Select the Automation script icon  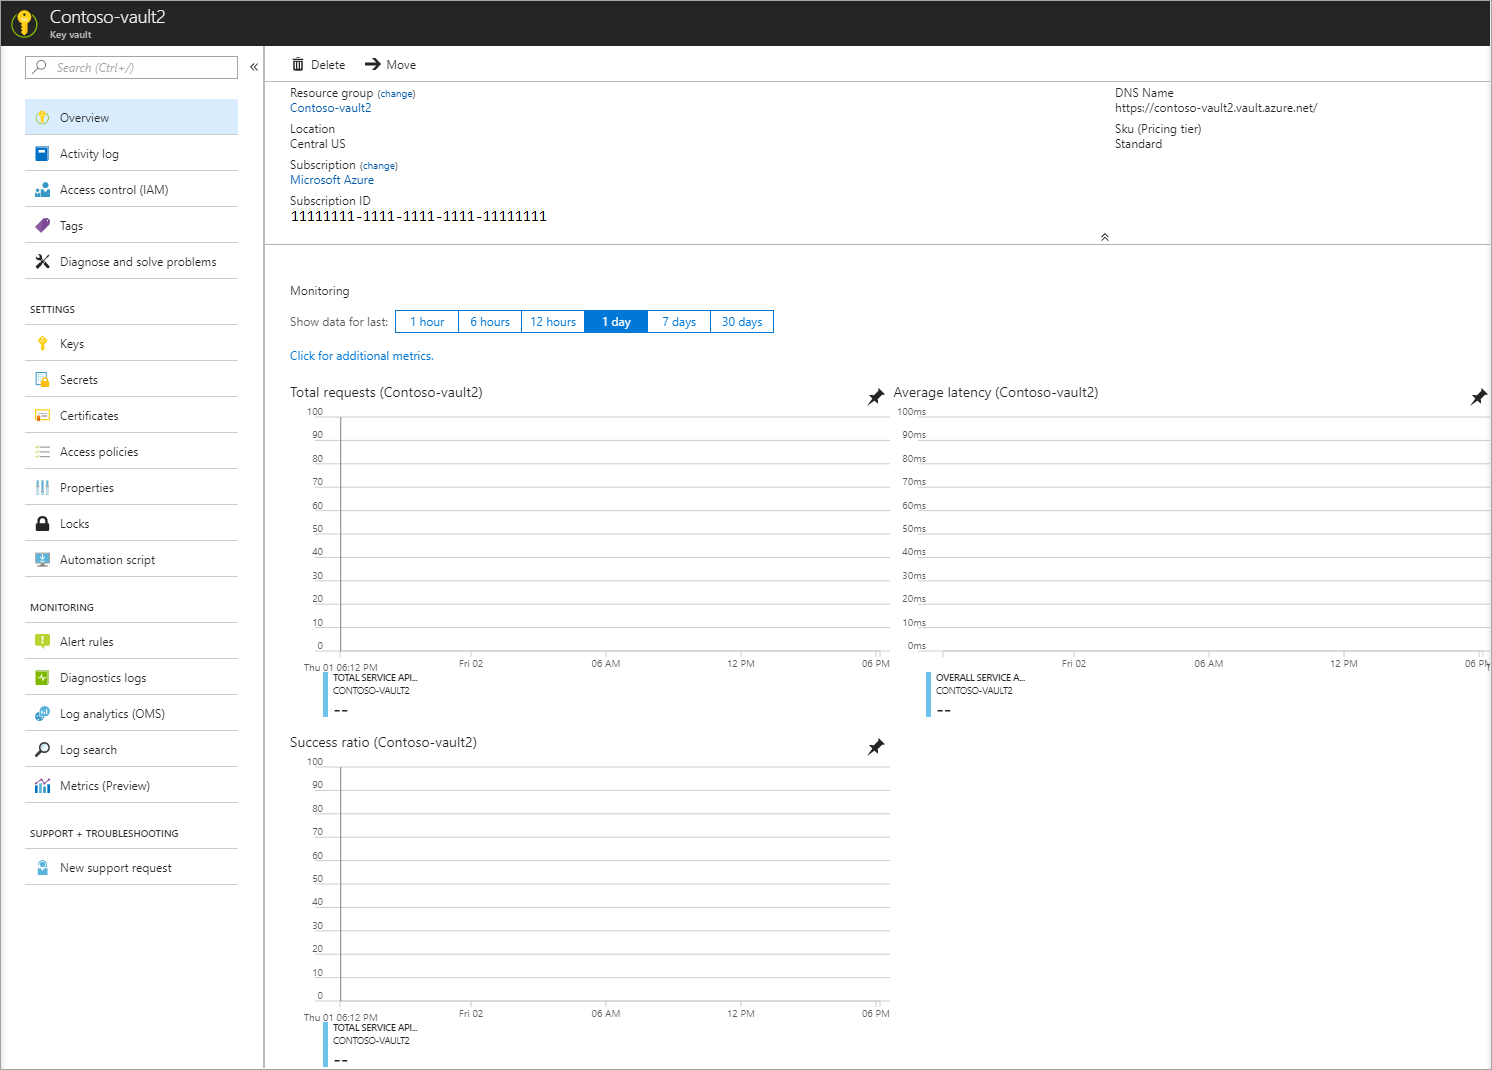[43, 559]
